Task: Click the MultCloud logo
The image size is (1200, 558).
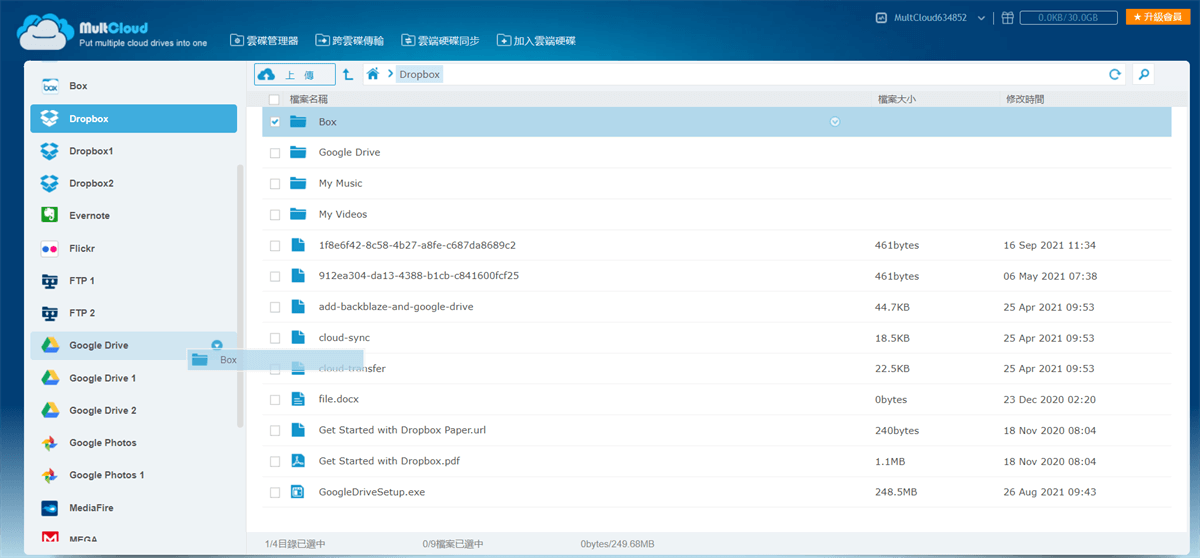Action: click(110, 31)
